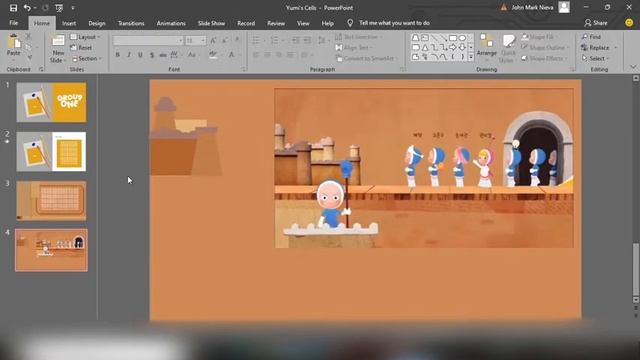Select the Rectangle shape in gallery
Screen dimensions: 640x360
pyautogui.click(x=453, y=38)
